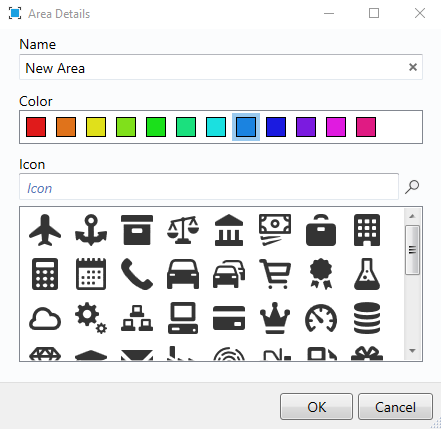Choose the purple color swatch
Image resolution: width=441 pixels, height=429 pixels.
coord(306,127)
